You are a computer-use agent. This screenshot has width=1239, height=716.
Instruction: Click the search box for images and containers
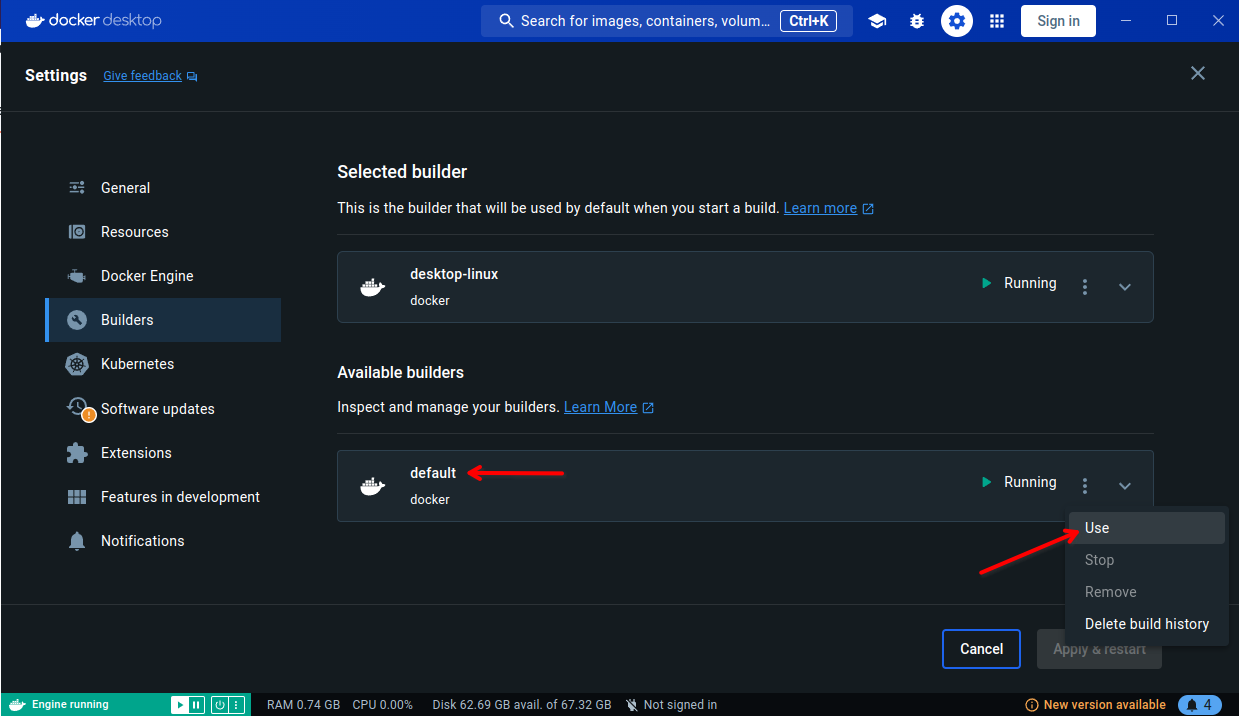point(667,21)
